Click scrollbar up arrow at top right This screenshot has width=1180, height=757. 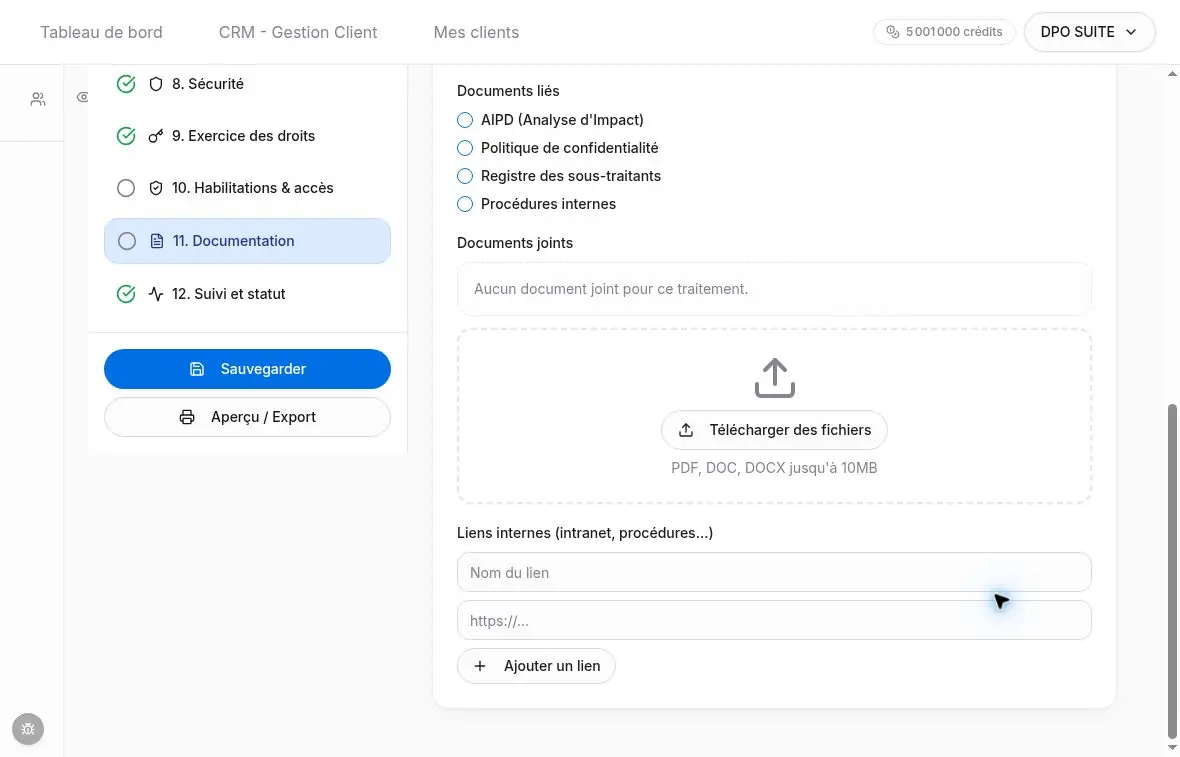coord(1172,74)
